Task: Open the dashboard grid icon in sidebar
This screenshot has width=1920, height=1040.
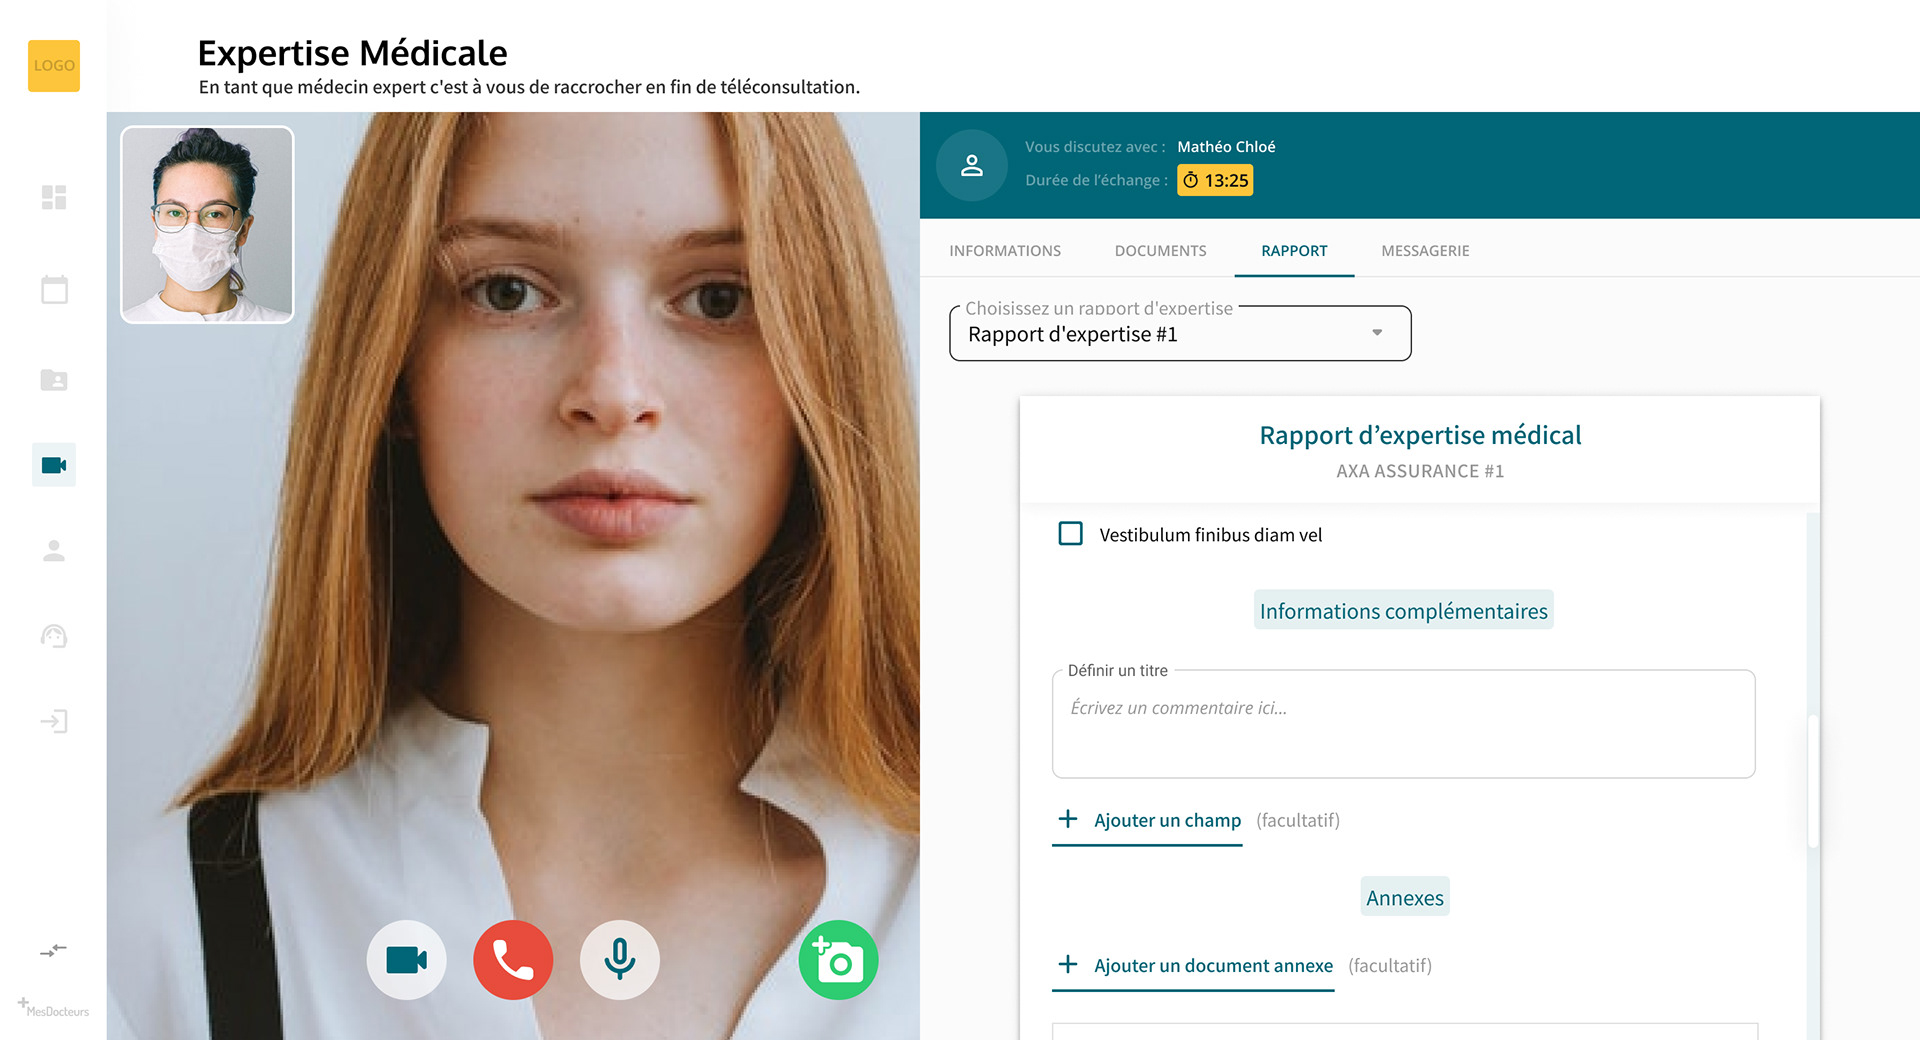Action: click(x=54, y=197)
